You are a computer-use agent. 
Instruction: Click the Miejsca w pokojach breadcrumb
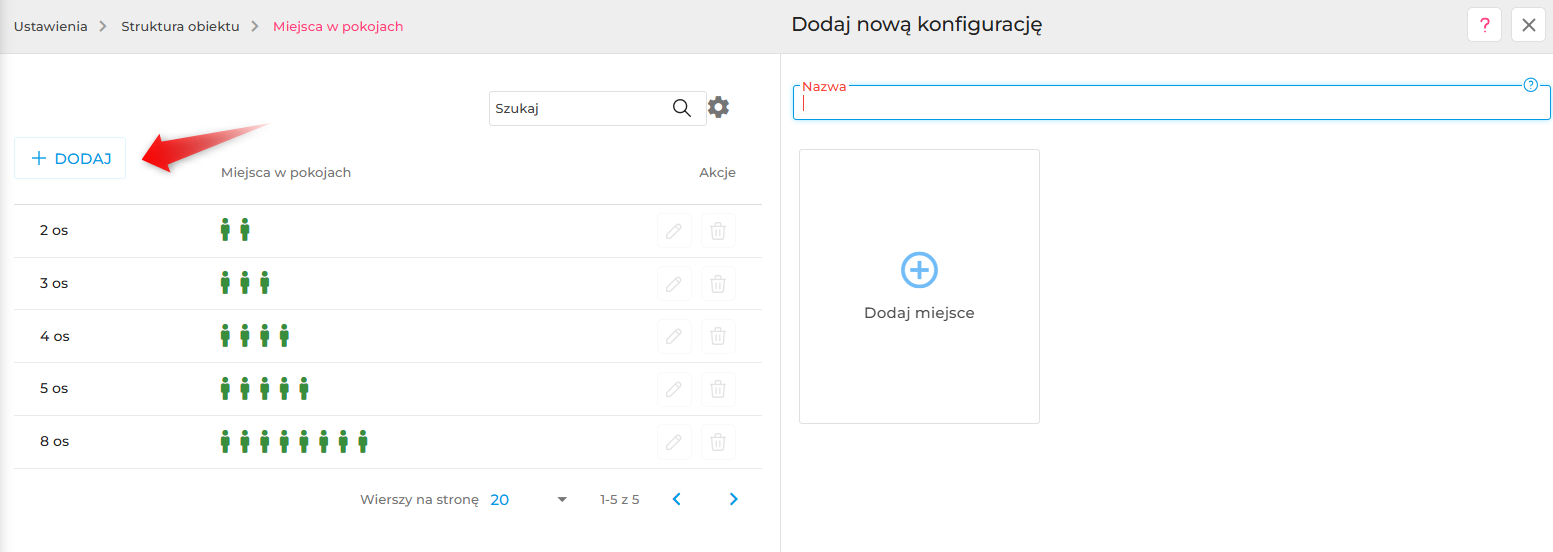point(338,27)
